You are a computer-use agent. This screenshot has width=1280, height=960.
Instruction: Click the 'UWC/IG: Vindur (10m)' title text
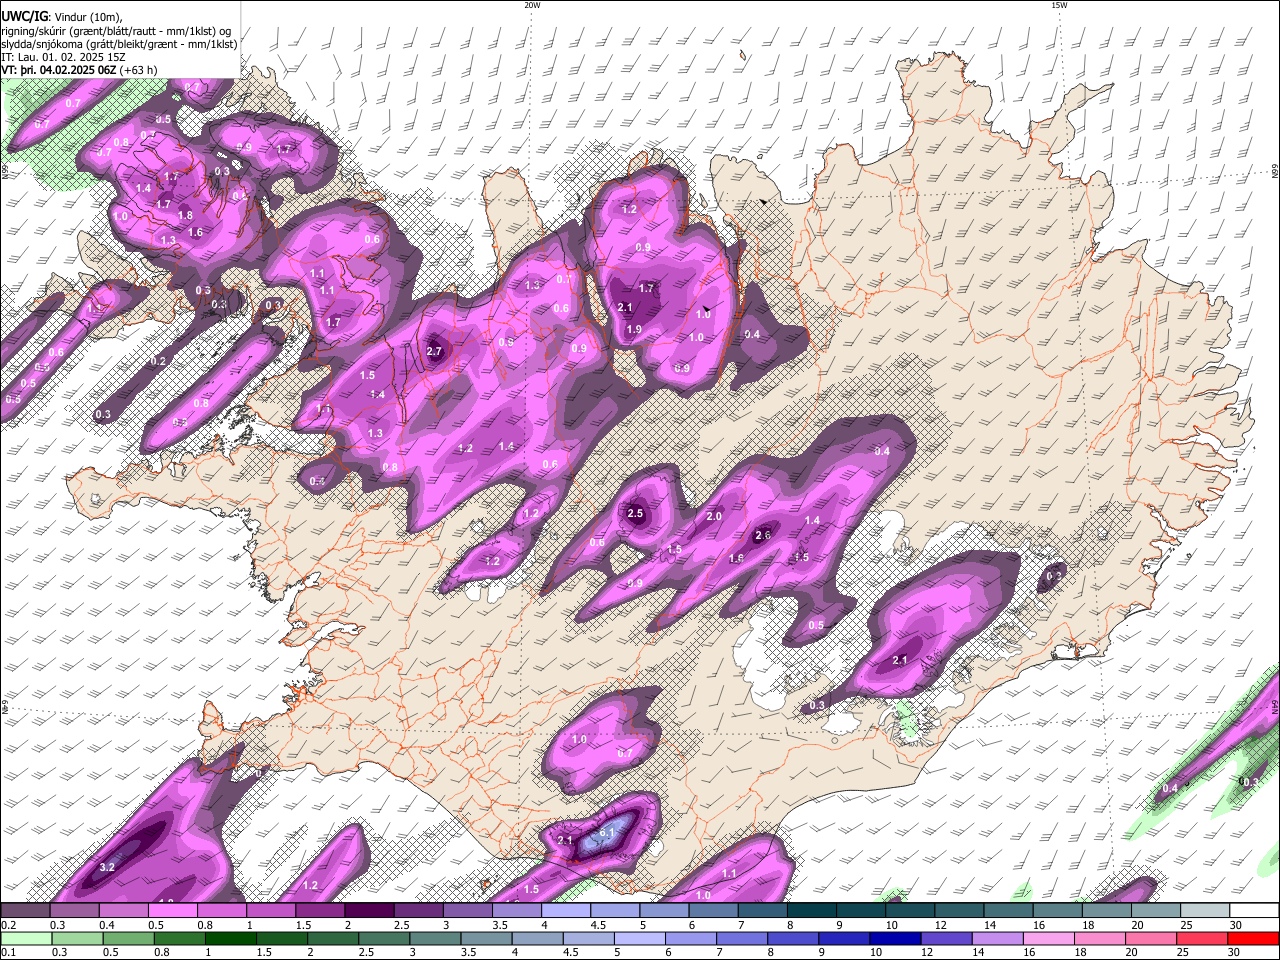click(62, 17)
